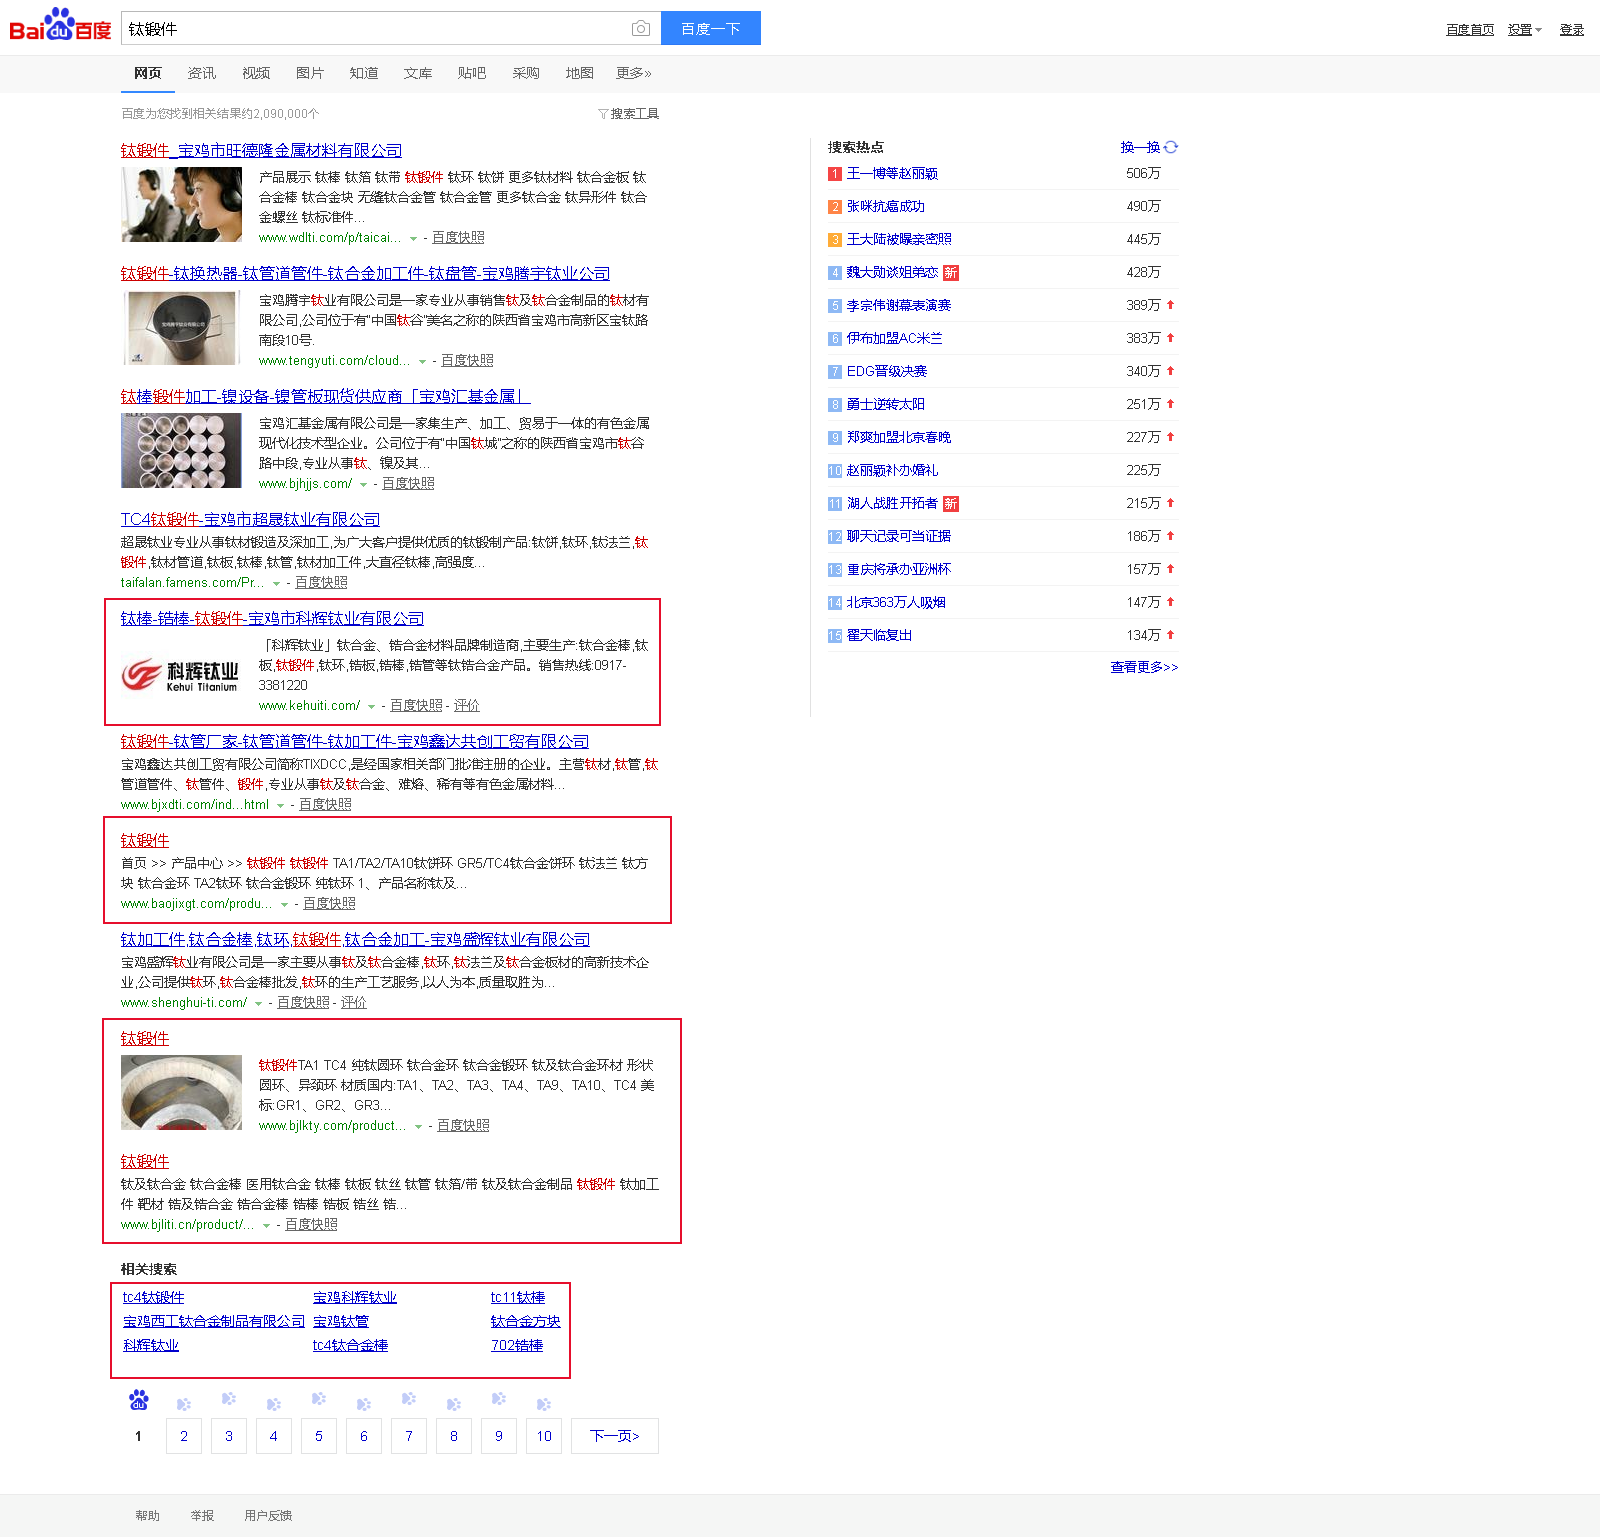Click 评价 link for kehuiti.com result
The width and height of the screenshot is (1600, 1537).
pos(467,705)
